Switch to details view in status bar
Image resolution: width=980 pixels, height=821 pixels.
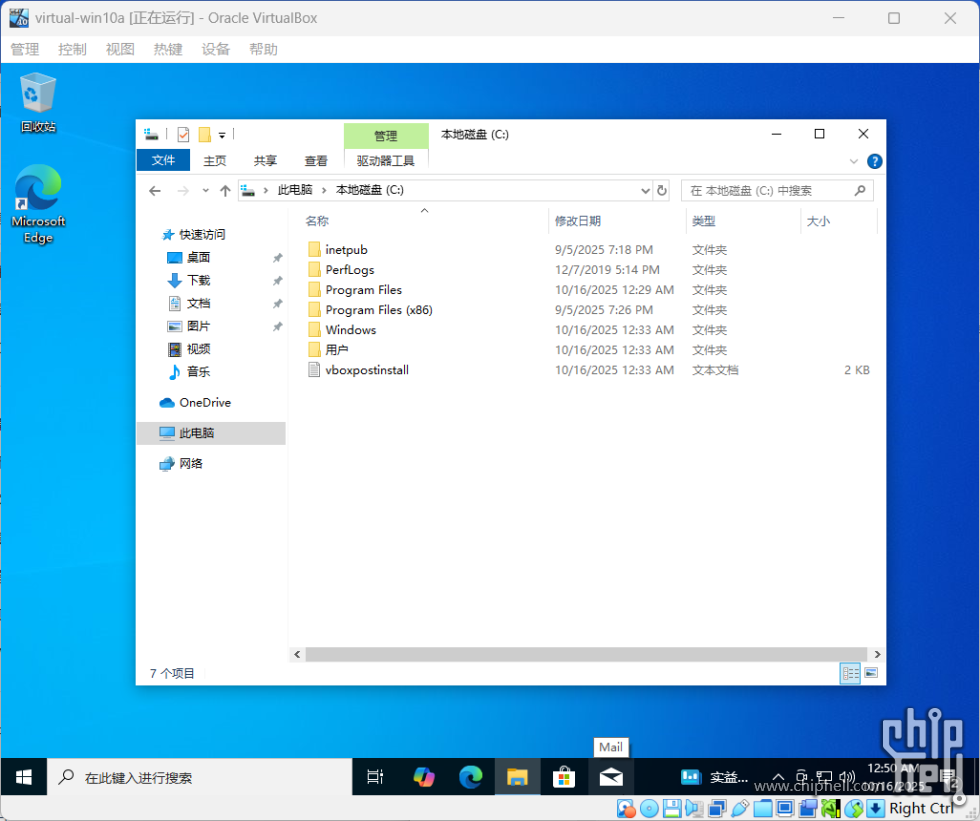[850, 674]
